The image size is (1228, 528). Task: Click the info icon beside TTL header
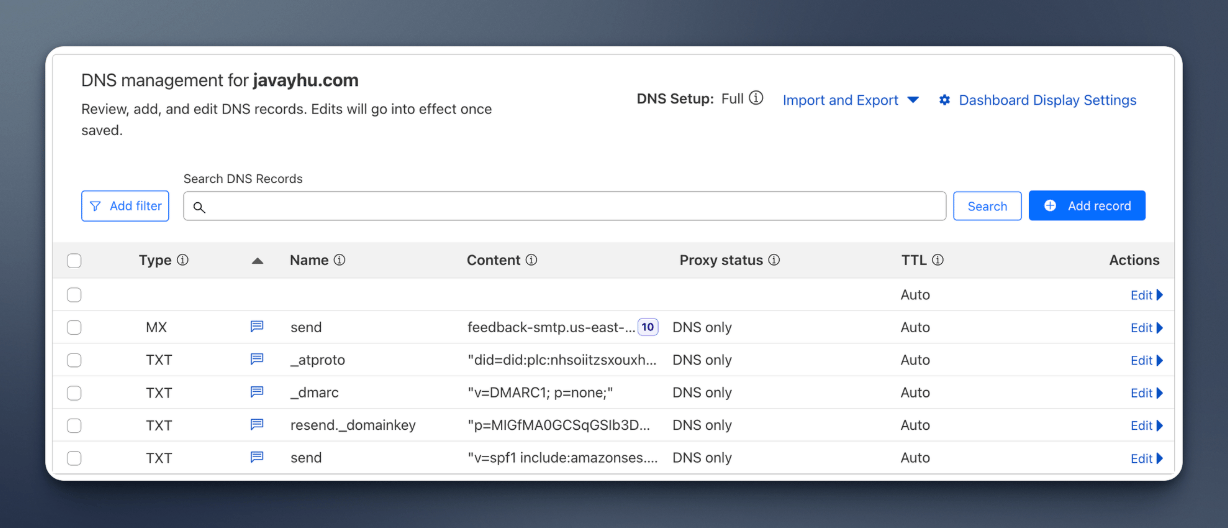point(938,260)
